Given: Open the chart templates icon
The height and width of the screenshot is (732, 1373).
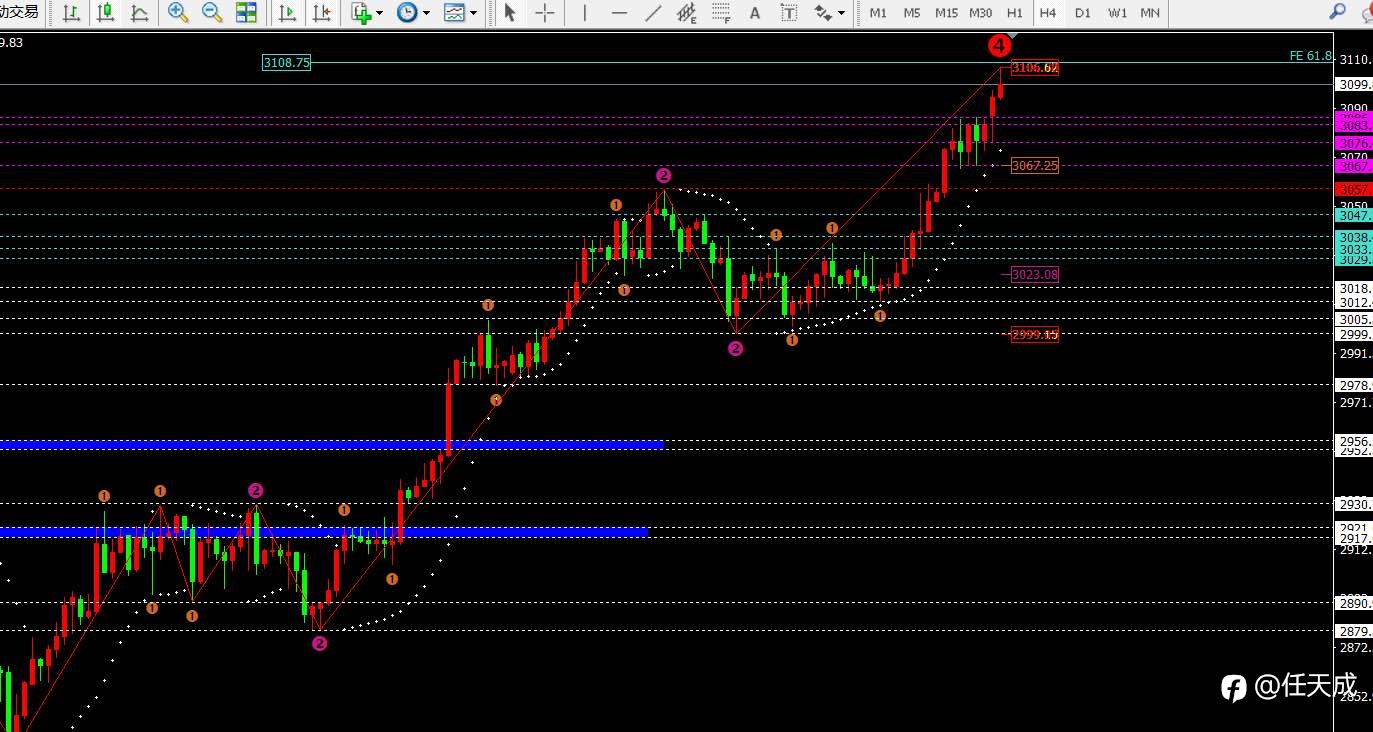Looking at the screenshot, I should 454,13.
